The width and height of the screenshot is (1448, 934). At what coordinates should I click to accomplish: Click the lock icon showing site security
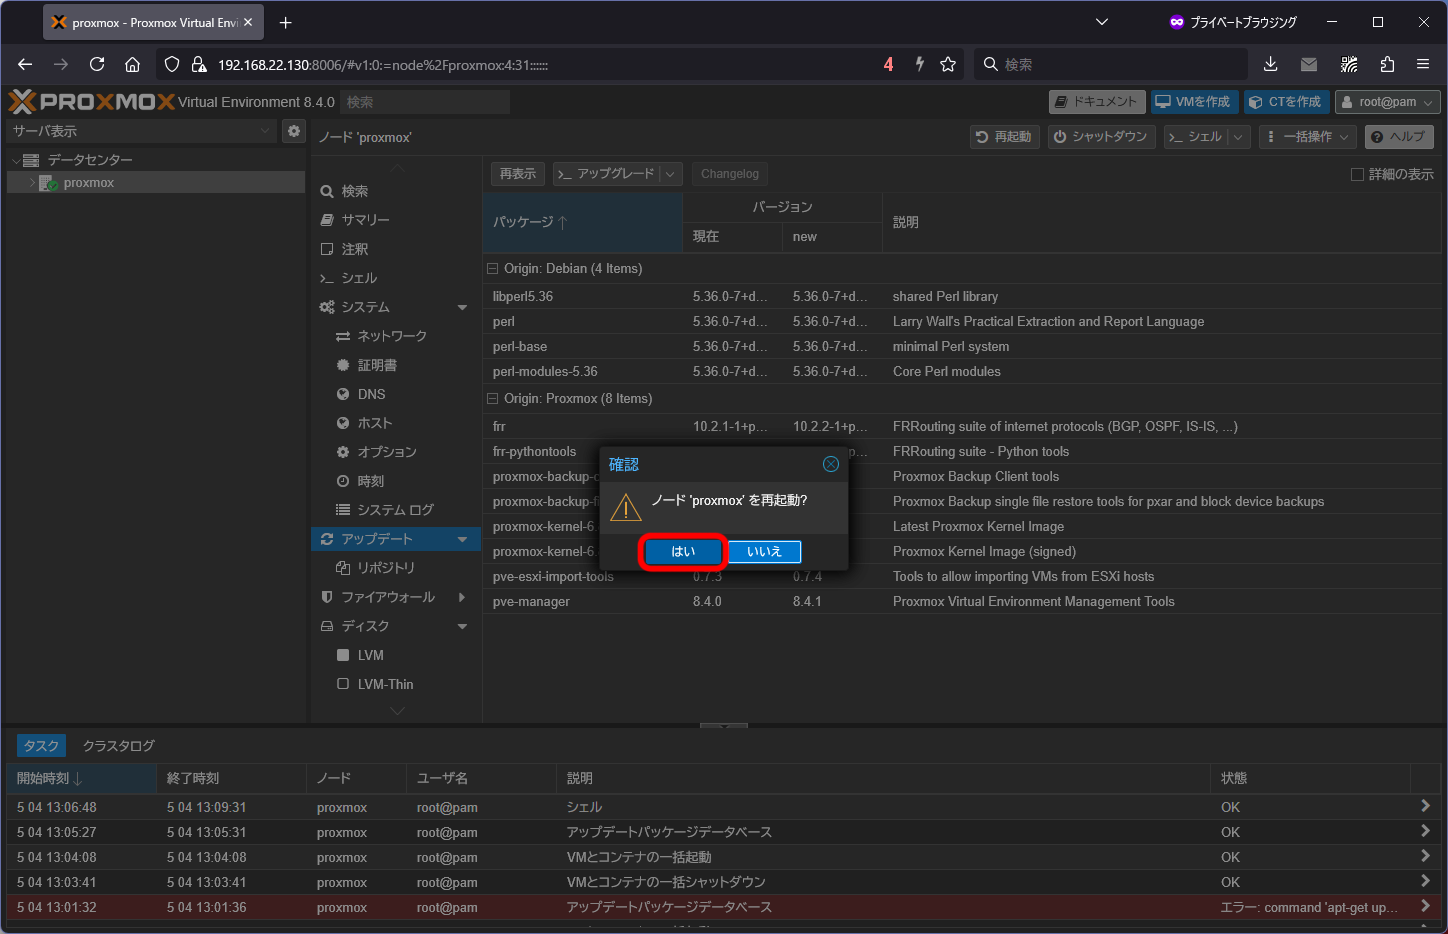[198, 64]
